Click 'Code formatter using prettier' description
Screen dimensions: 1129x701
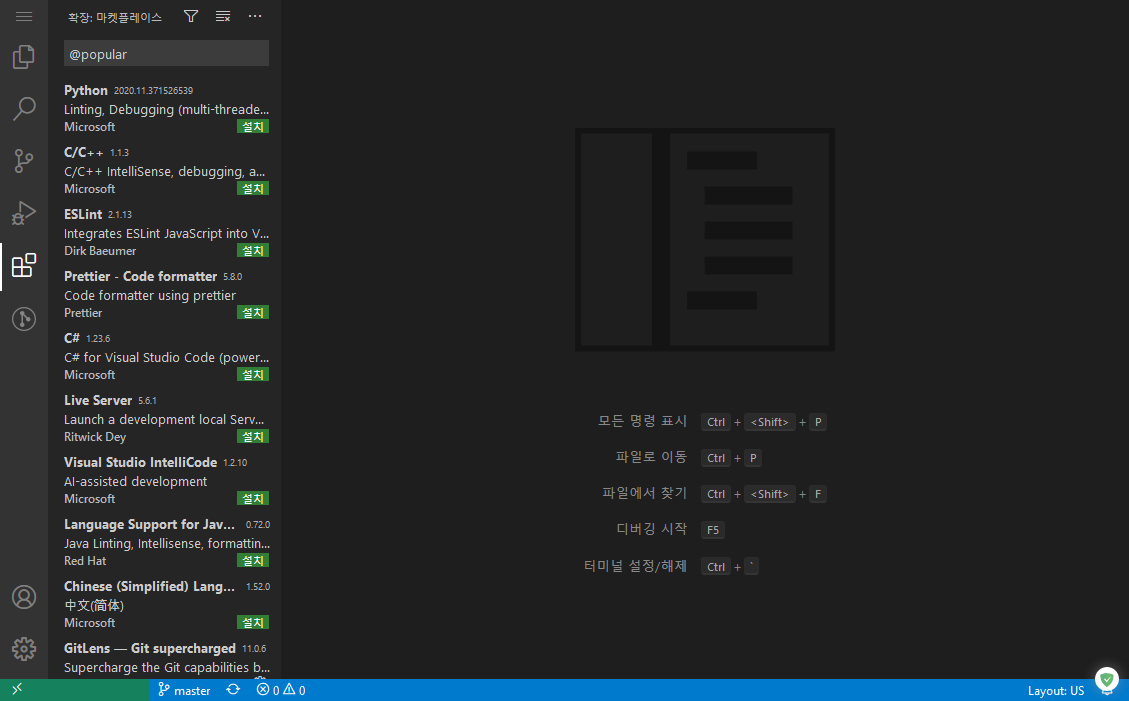[x=150, y=295]
